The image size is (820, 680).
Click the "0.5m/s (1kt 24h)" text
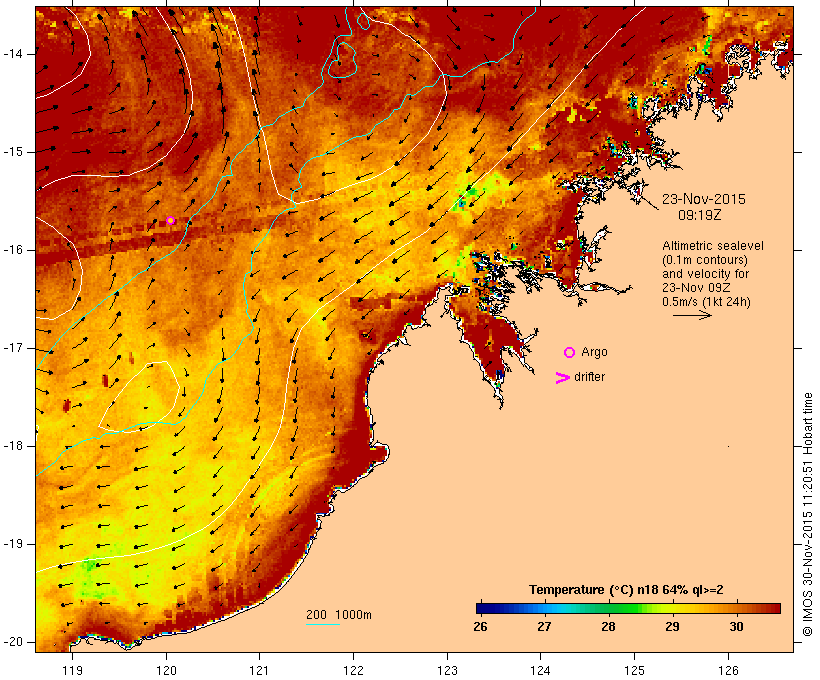(706, 302)
